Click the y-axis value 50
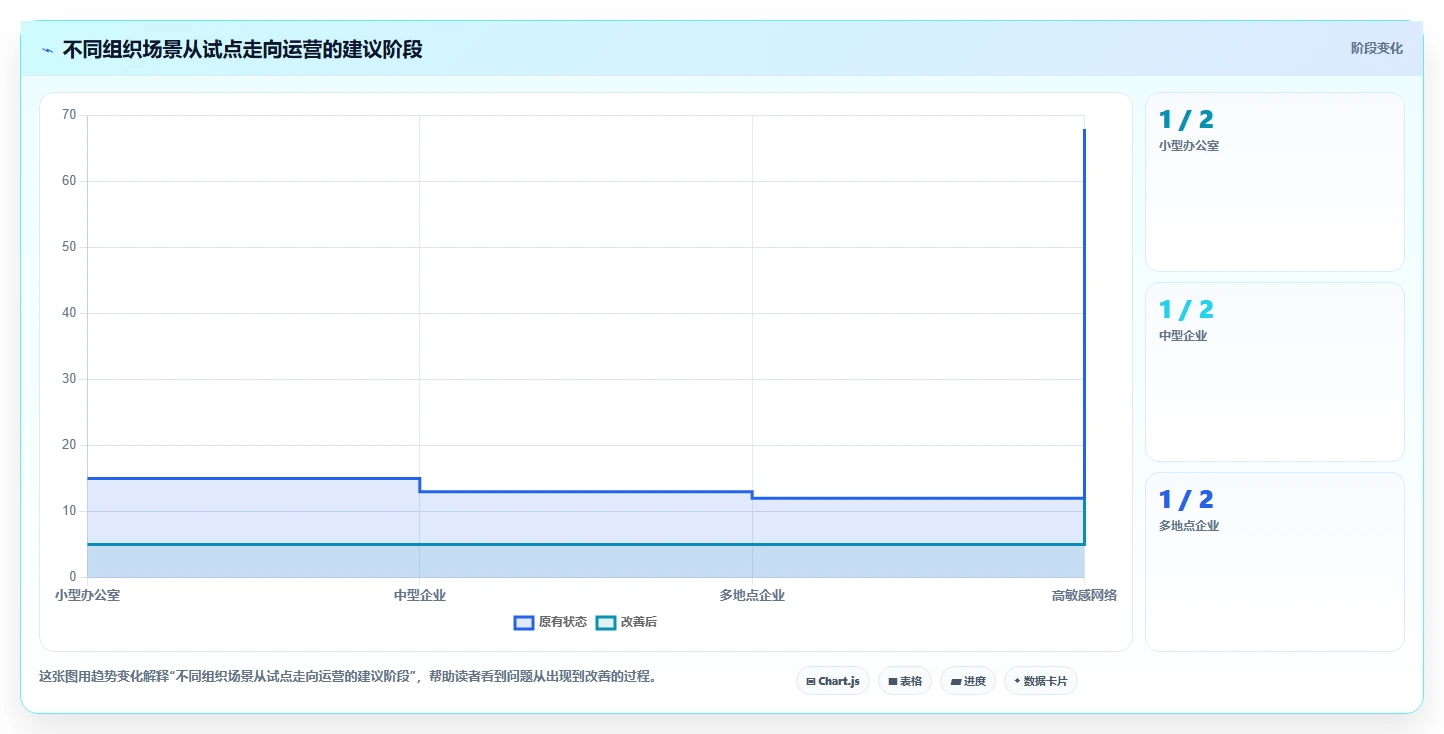 click(69, 247)
